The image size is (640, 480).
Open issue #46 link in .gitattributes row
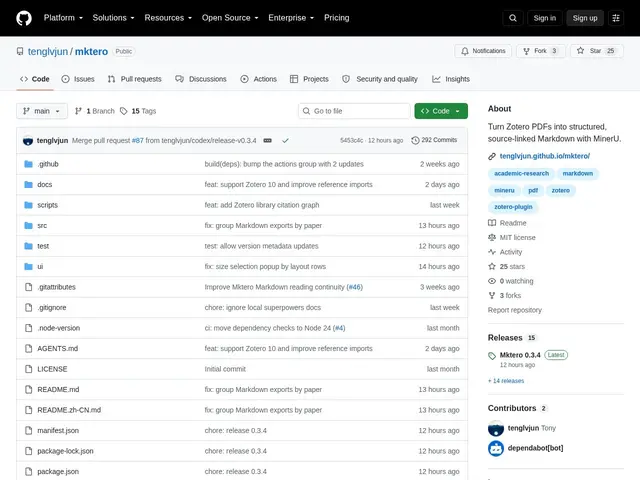[354, 287]
